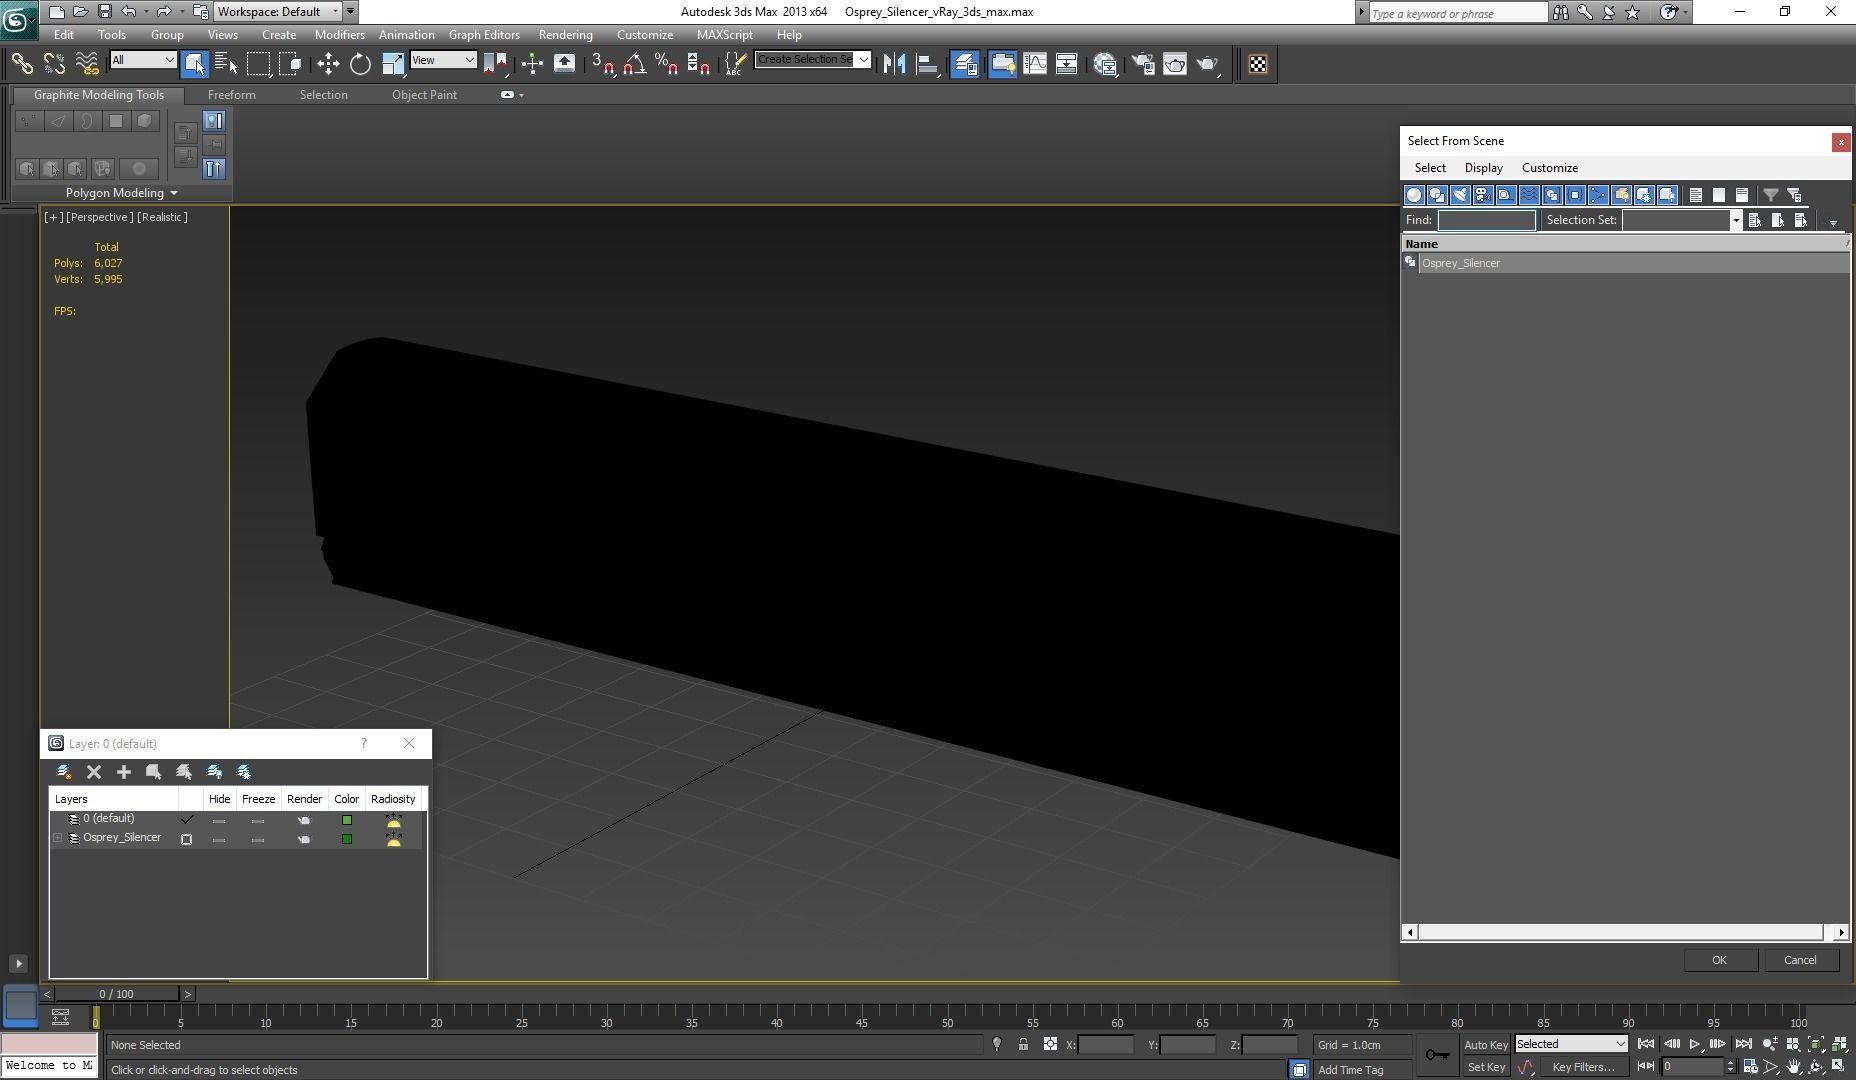Toggle Display Lights filter in Select From Scene
The width and height of the screenshot is (1856, 1080).
tap(1460, 195)
